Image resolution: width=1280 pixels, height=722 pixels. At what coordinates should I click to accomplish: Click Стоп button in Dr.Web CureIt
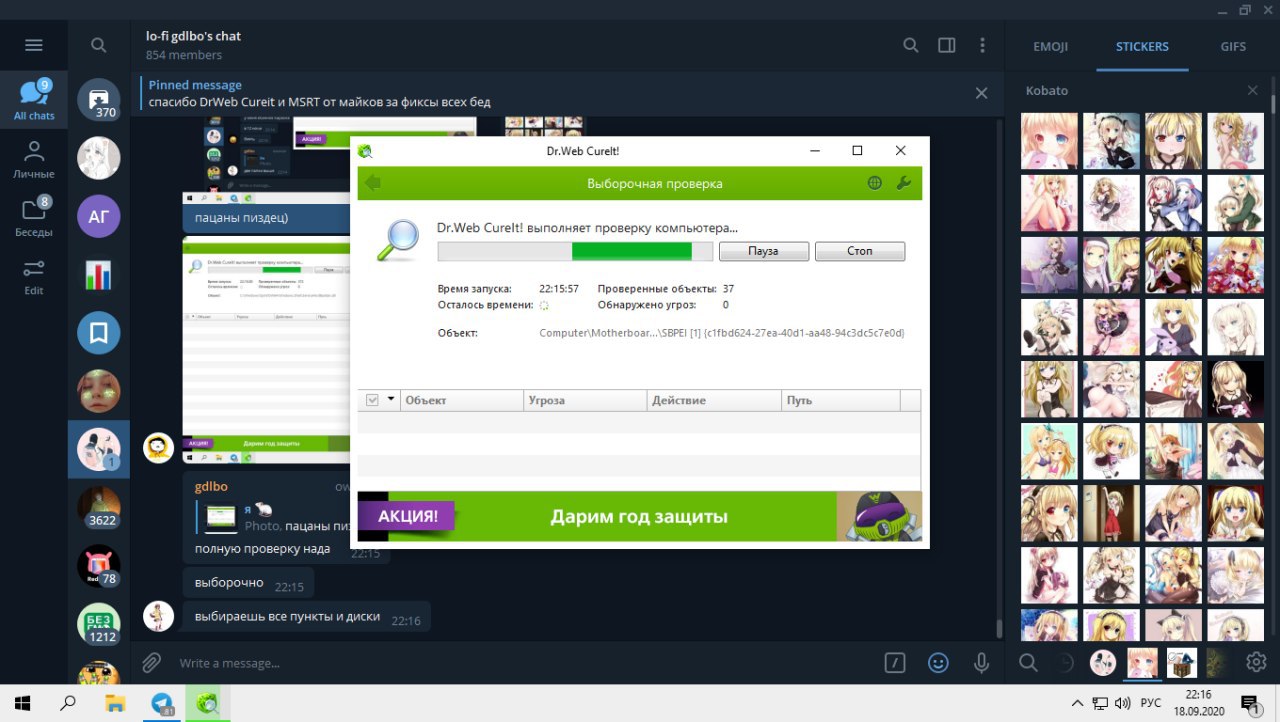coord(860,251)
